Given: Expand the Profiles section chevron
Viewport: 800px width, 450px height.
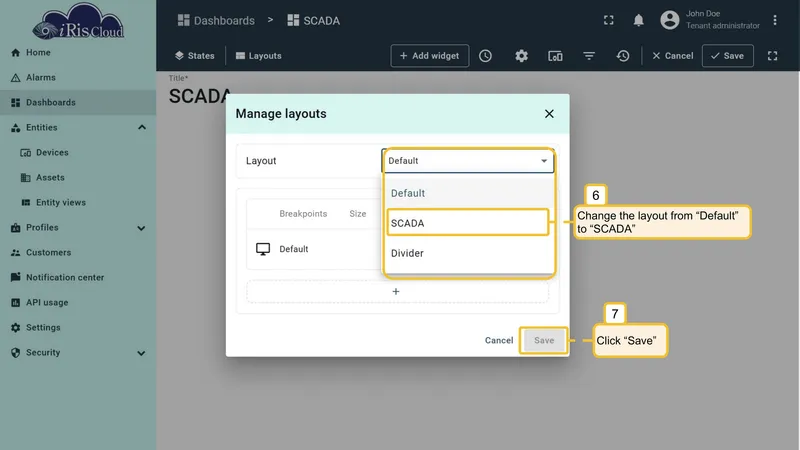Looking at the screenshot, I should point(141,228).
